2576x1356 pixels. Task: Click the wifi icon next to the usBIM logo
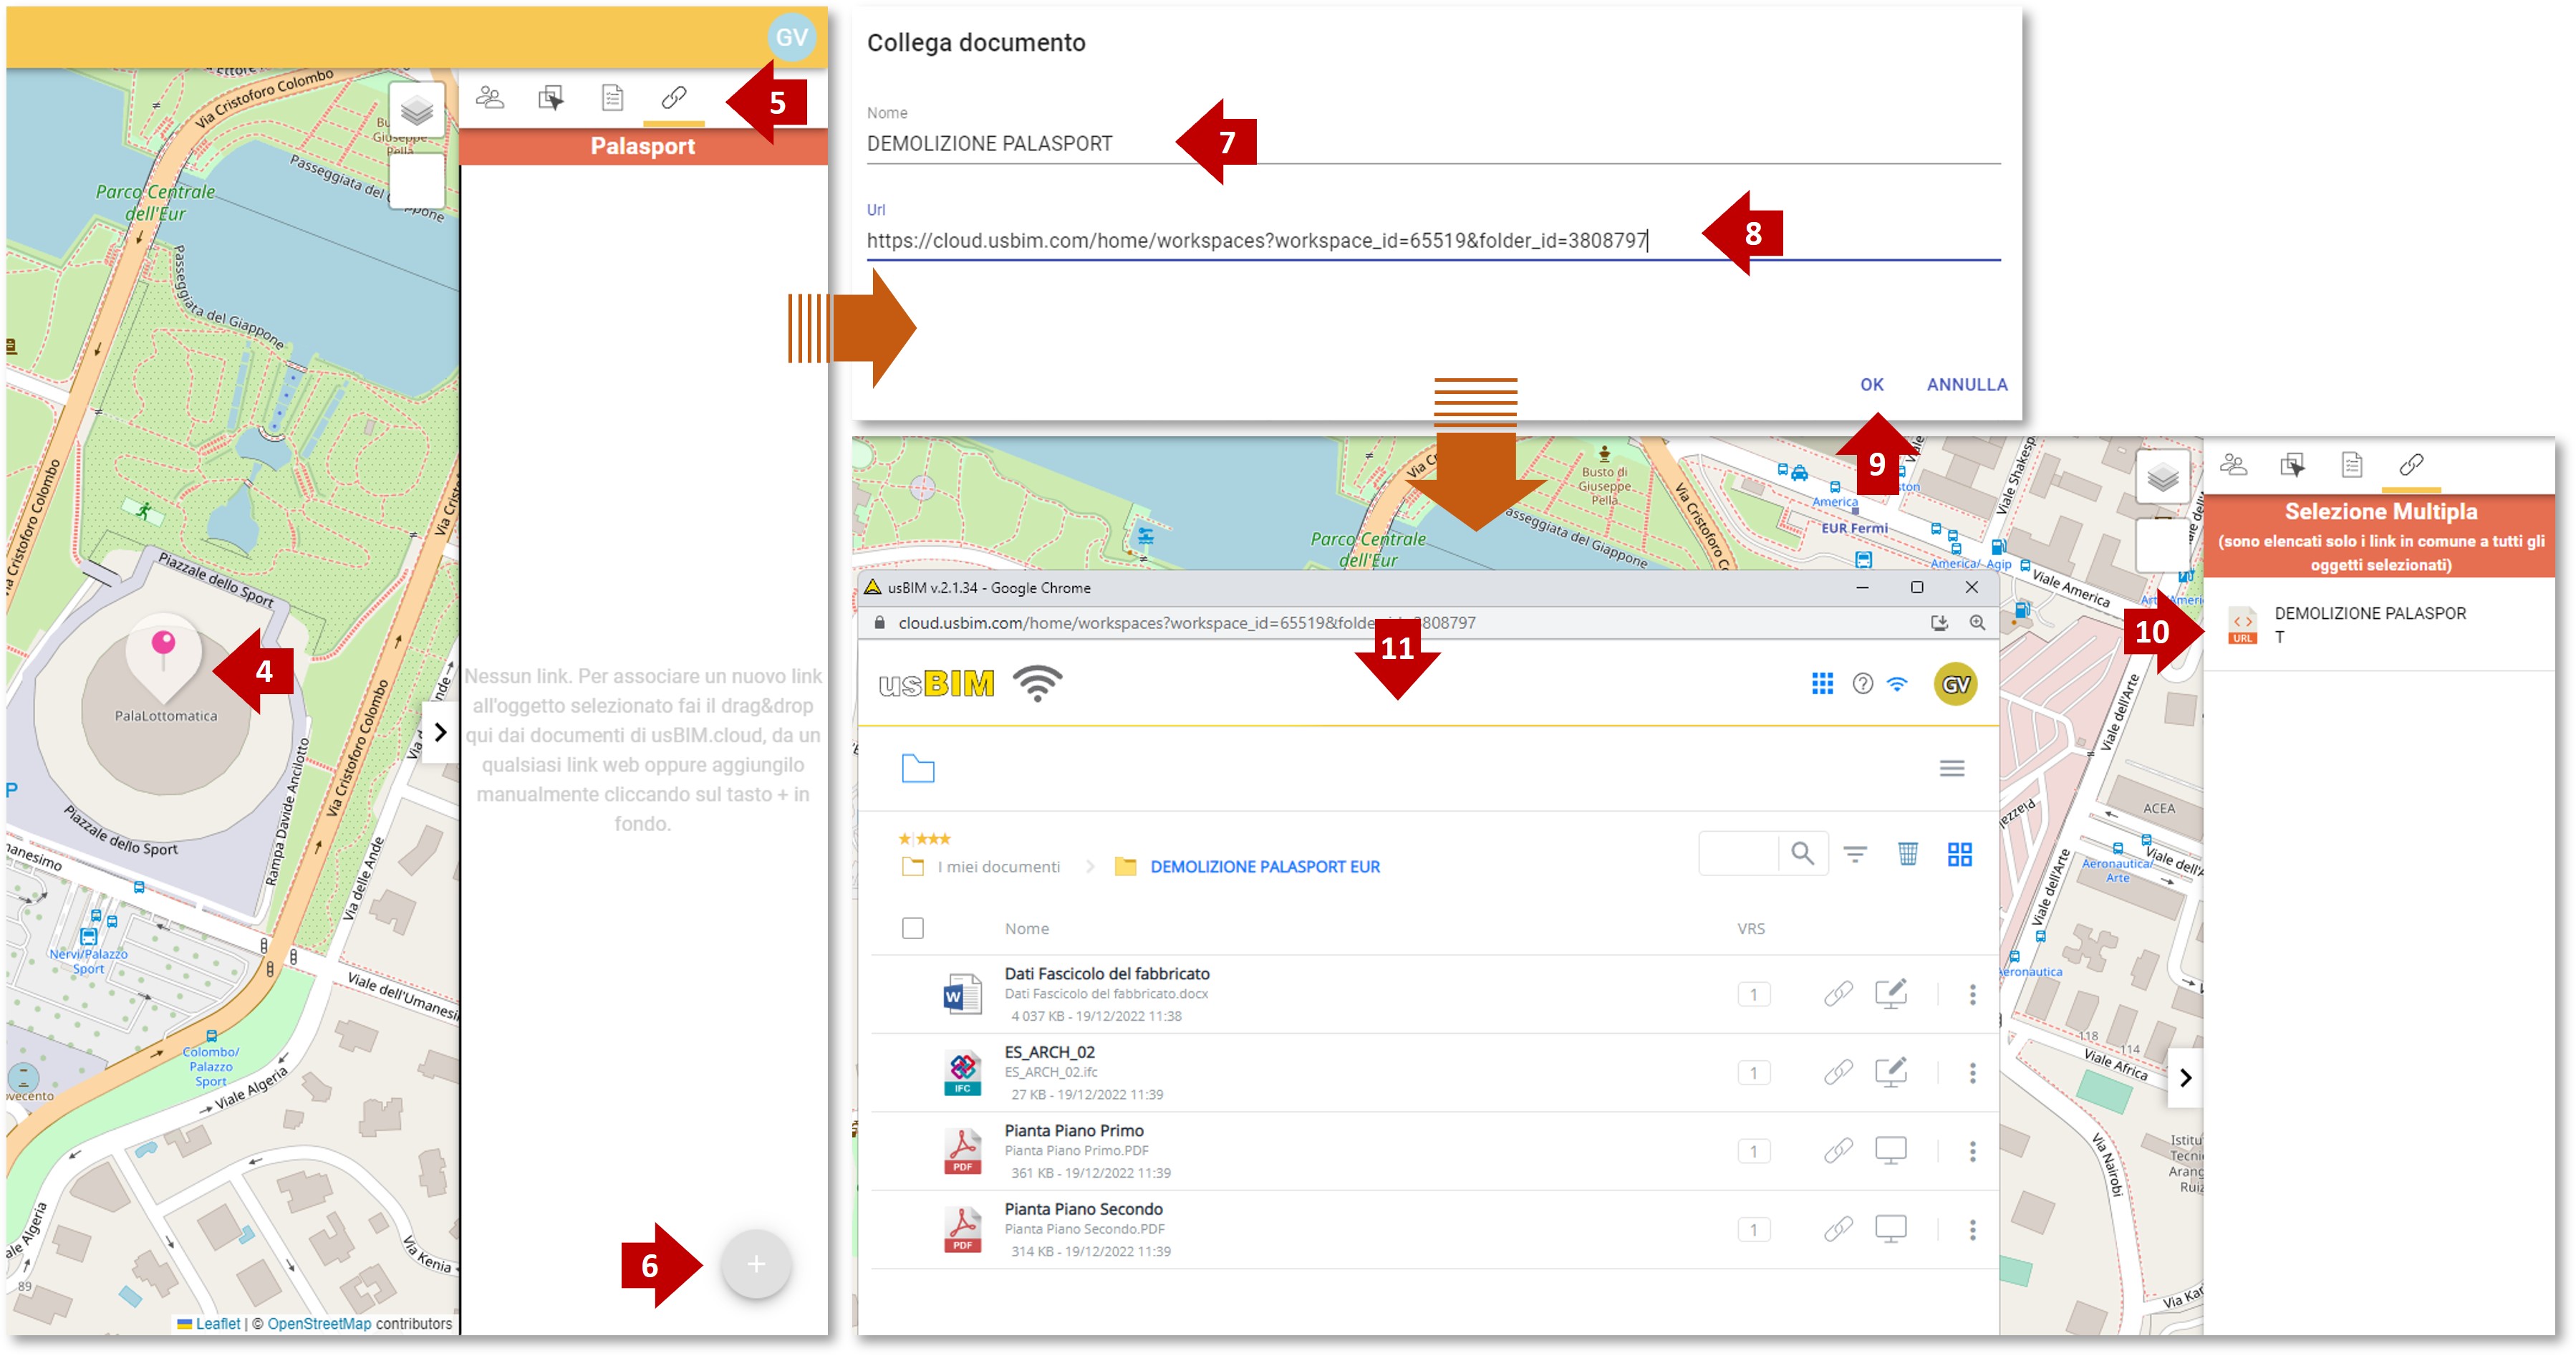pos(1037,684)
